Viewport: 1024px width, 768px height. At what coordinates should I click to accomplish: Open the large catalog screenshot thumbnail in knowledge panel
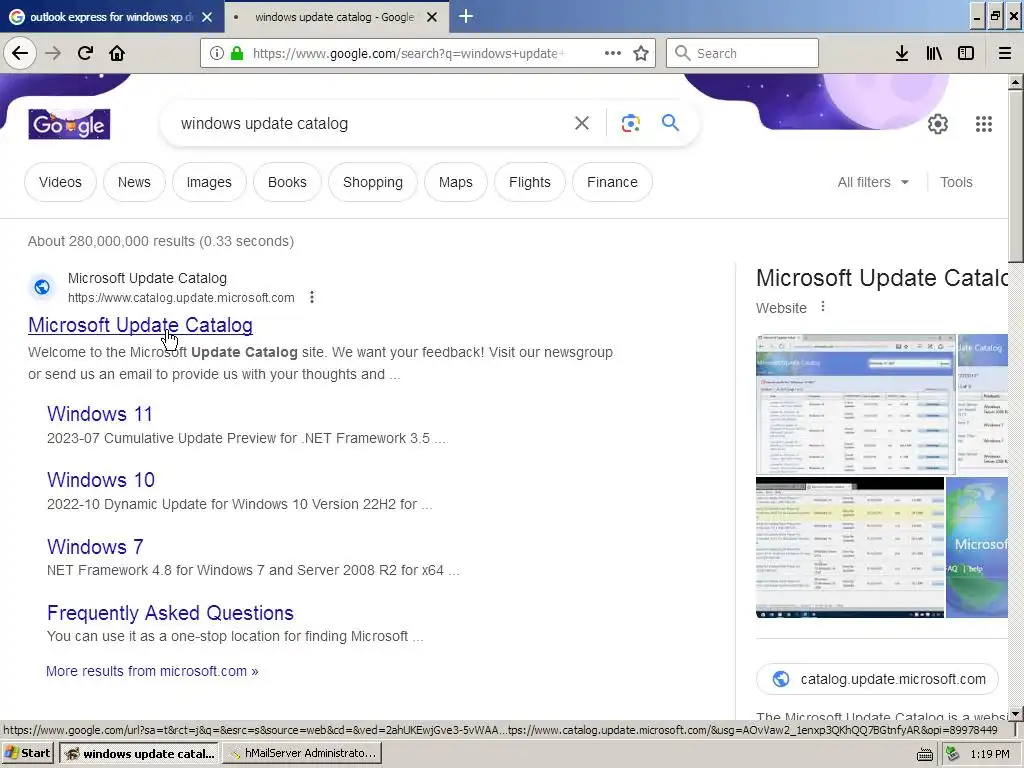(x=856, y=404)
